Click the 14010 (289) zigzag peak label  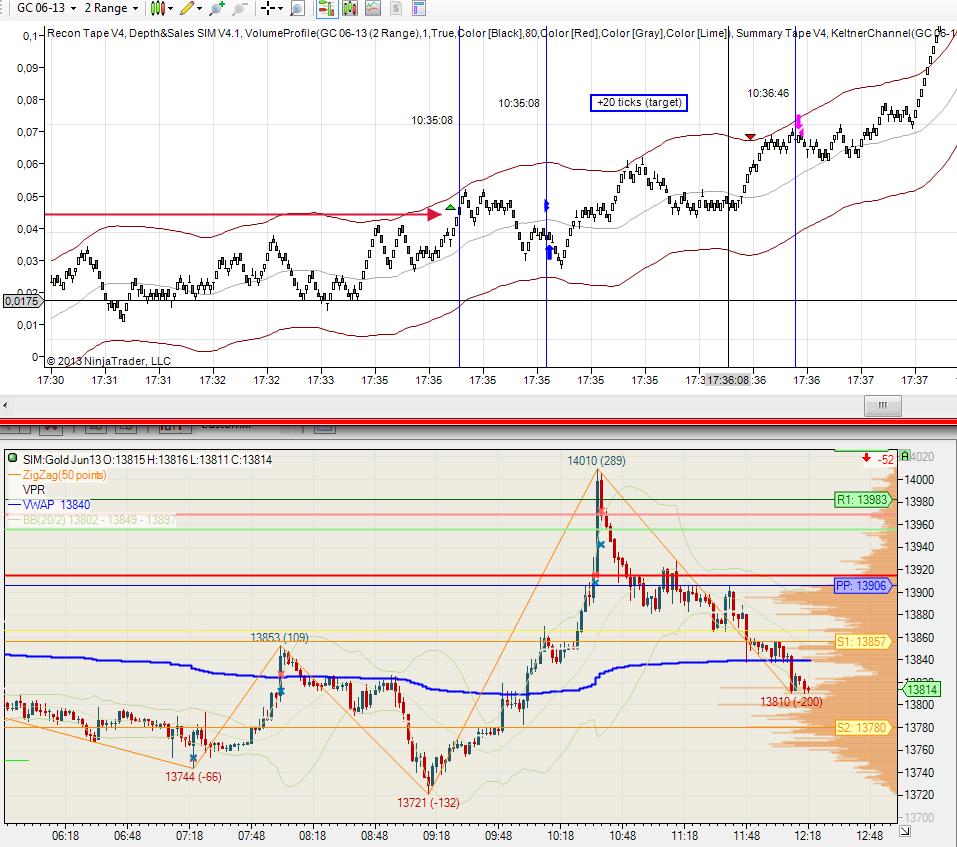coord(596,461)
